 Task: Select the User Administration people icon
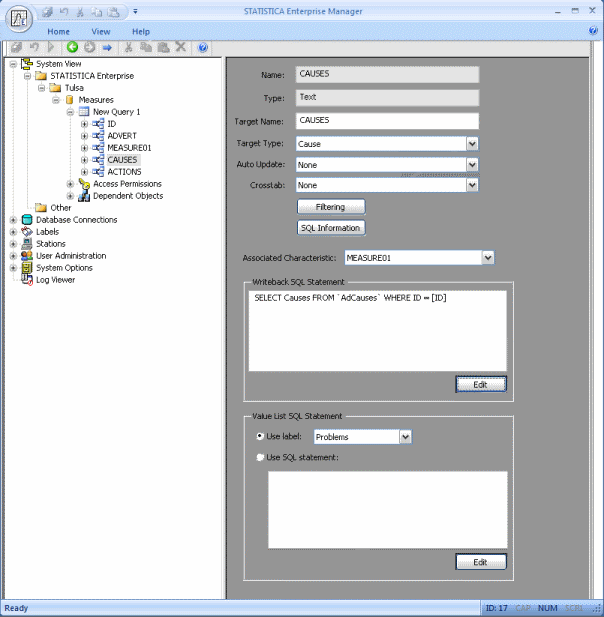tap(27, 256)
